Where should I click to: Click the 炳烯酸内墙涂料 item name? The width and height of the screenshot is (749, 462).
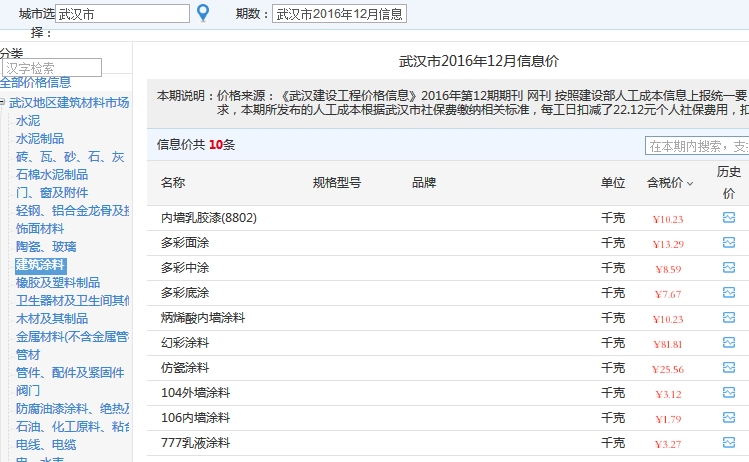(203, 318)
